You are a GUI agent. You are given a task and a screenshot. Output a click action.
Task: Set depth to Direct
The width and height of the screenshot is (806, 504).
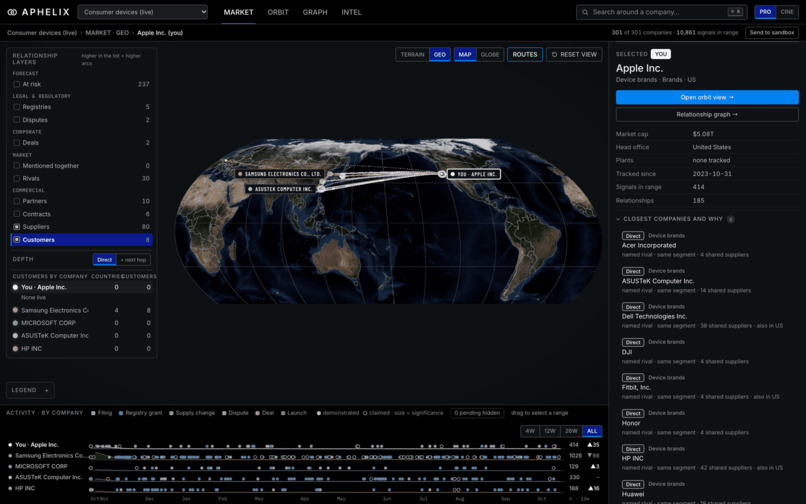104,260
